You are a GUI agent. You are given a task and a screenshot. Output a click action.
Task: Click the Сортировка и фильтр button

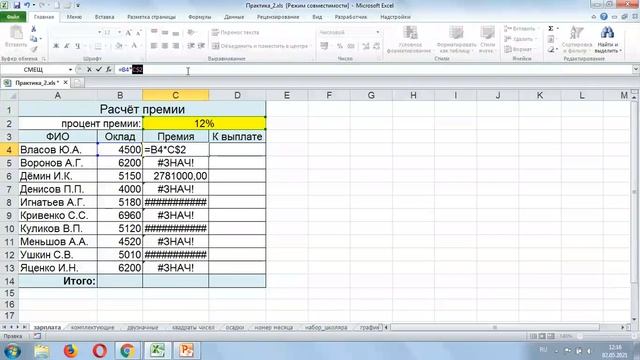[x=577, y=39]
